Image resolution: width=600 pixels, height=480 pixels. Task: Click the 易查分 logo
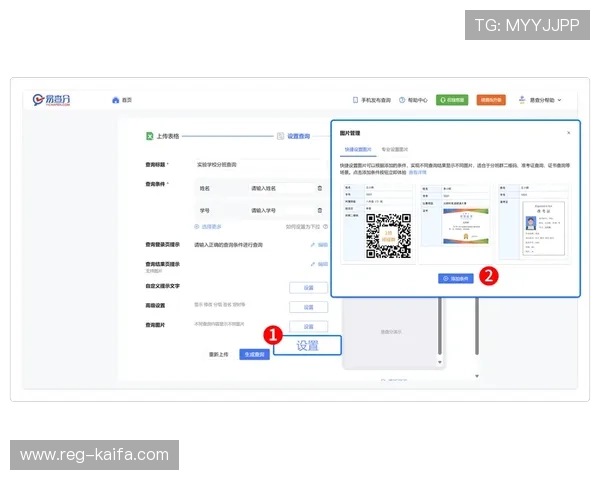(x=51, y=100)
